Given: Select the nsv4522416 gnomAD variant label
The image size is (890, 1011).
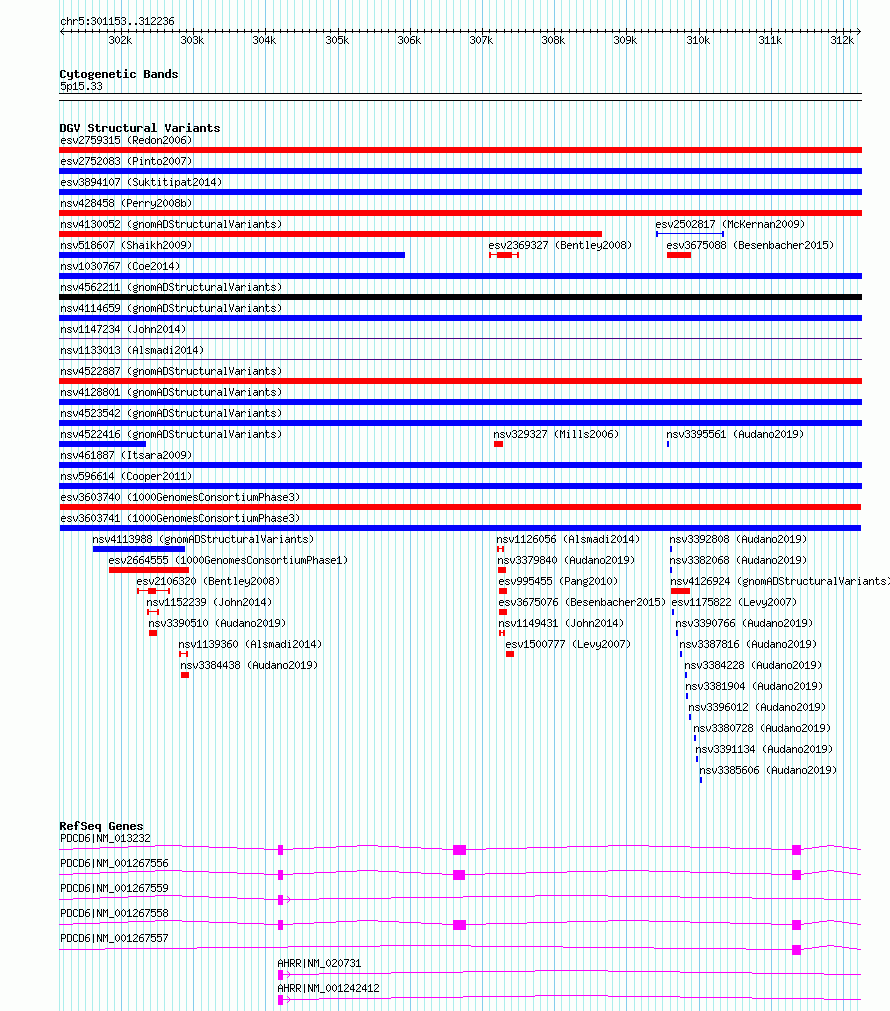Looking at the screenshot, I should point(171,435).
